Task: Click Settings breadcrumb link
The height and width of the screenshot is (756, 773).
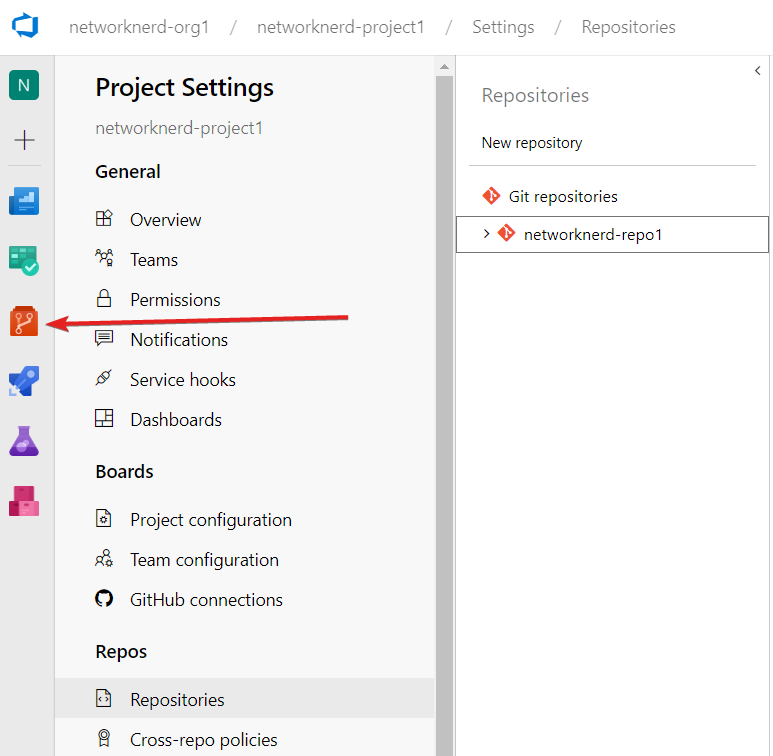Action: [x=503, y=27]
